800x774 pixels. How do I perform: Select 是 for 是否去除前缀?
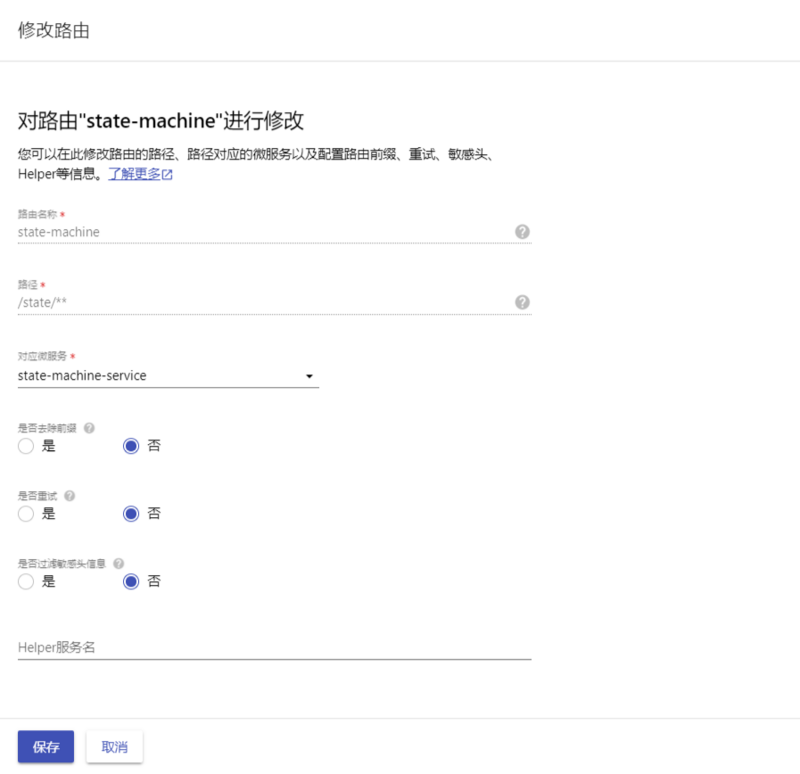(x=25, y=446)
